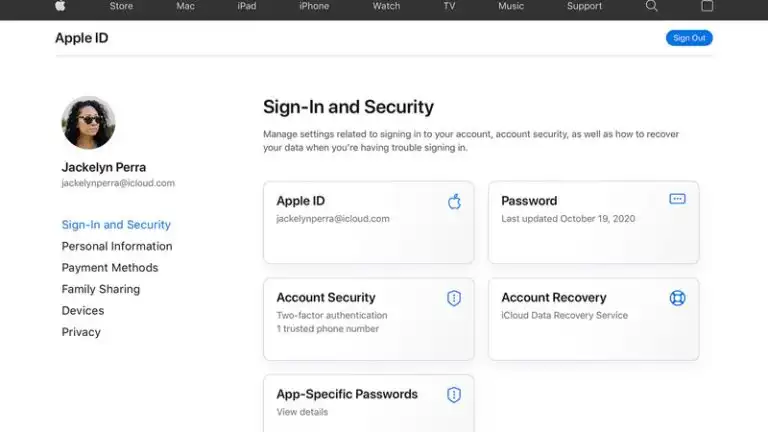Open the Store menu item

(121, 6)
